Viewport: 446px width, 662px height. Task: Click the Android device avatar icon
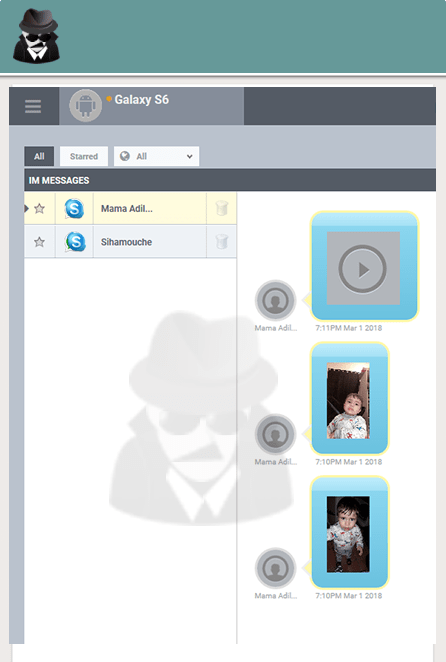pyautogui.click(x=85, y=106)
